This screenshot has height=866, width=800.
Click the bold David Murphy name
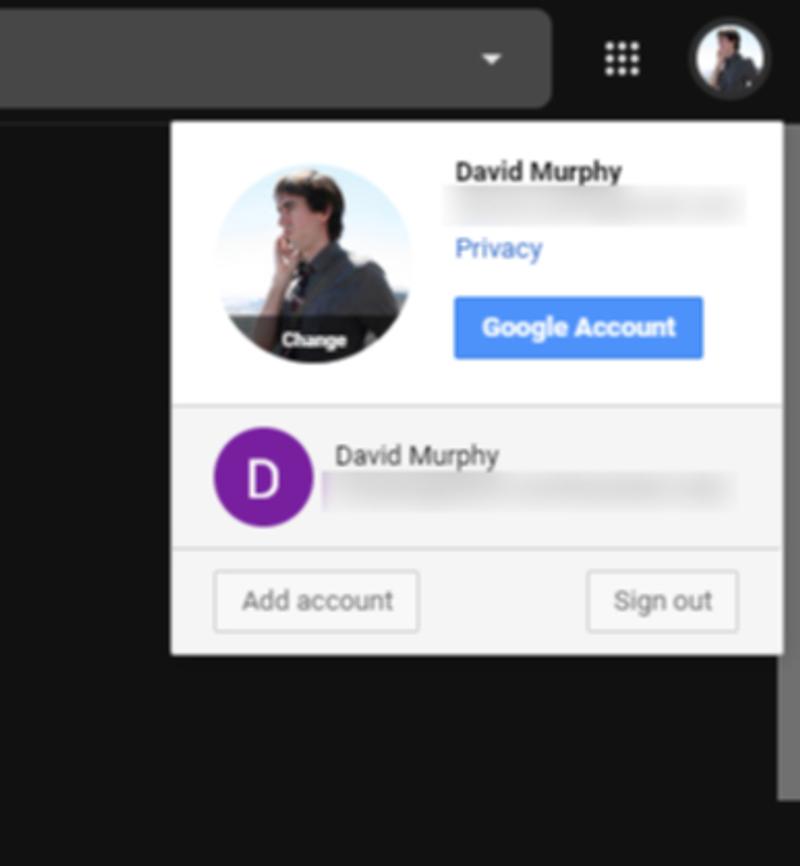(x=538, y=172)
